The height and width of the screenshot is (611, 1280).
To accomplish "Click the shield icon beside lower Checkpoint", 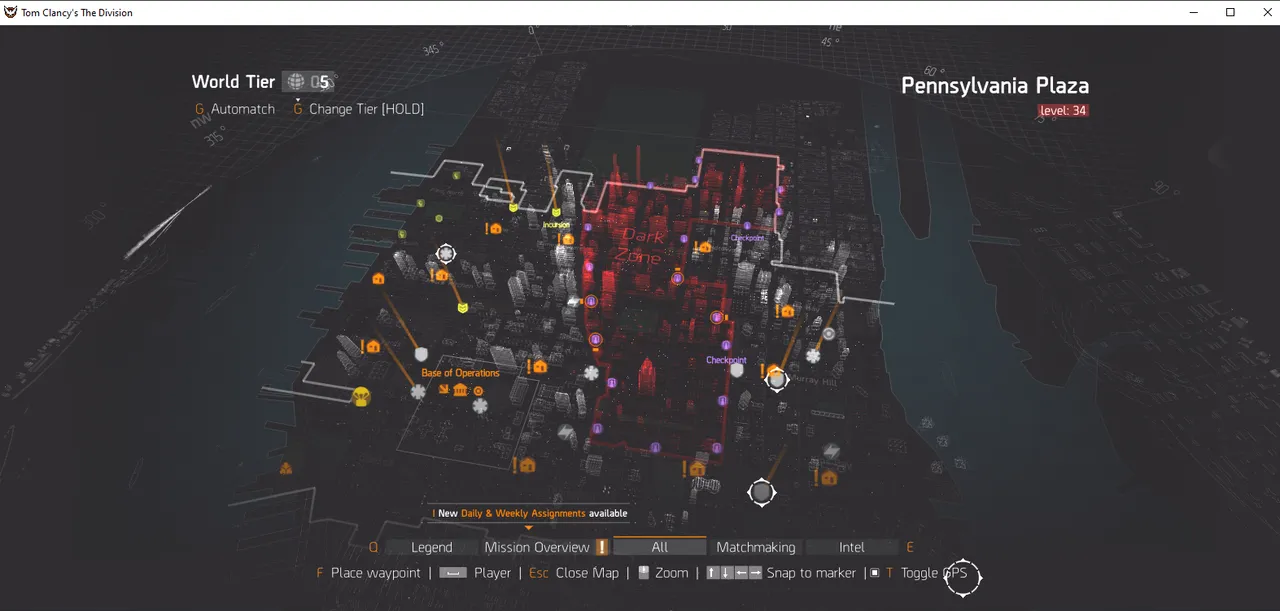I will 737,370.
